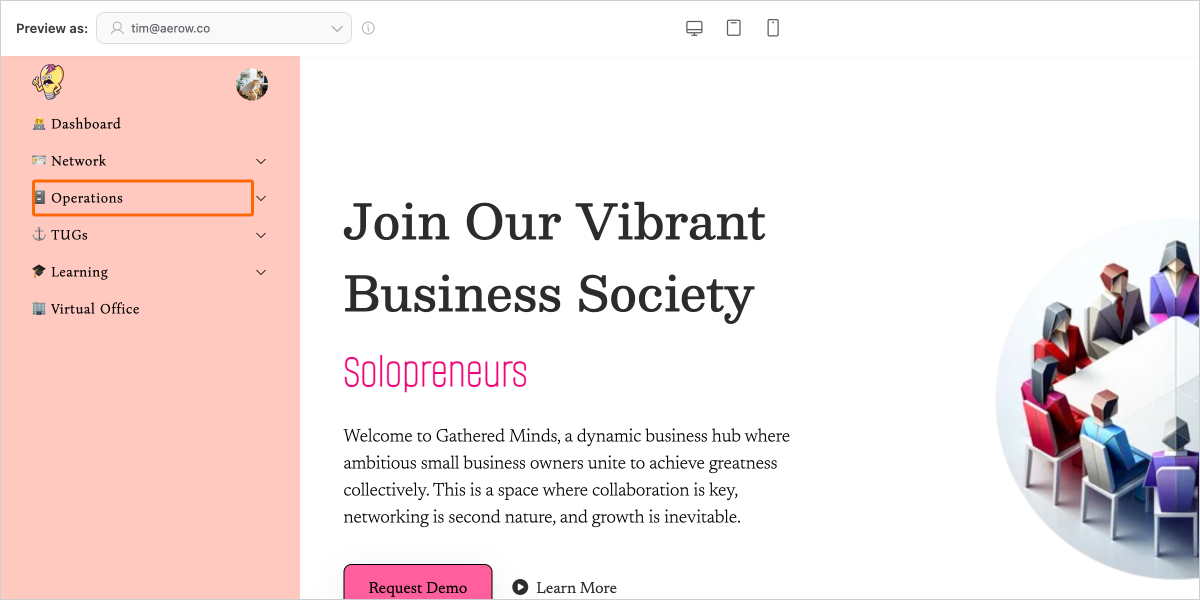Switch to desktop preview mode

point(694,28)
